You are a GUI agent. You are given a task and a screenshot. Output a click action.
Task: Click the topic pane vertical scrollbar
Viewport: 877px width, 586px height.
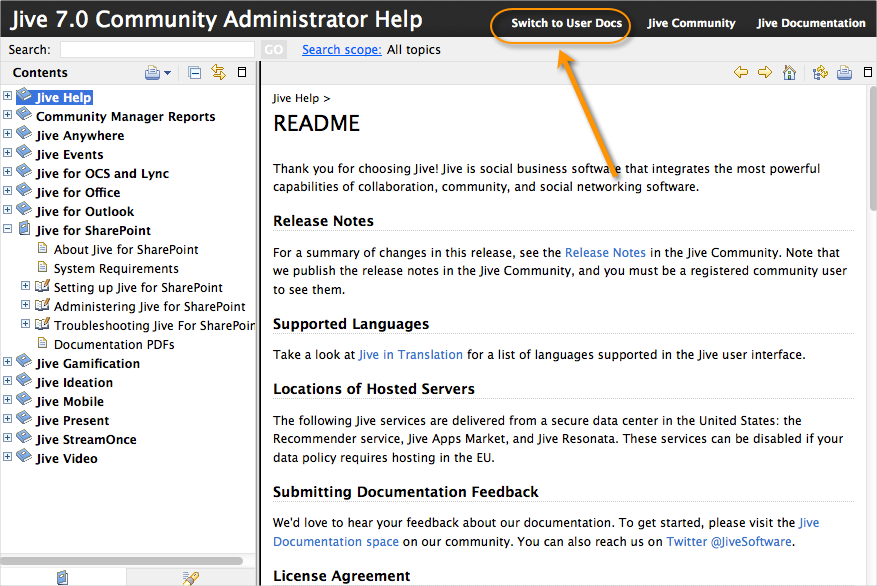(873, 148)
